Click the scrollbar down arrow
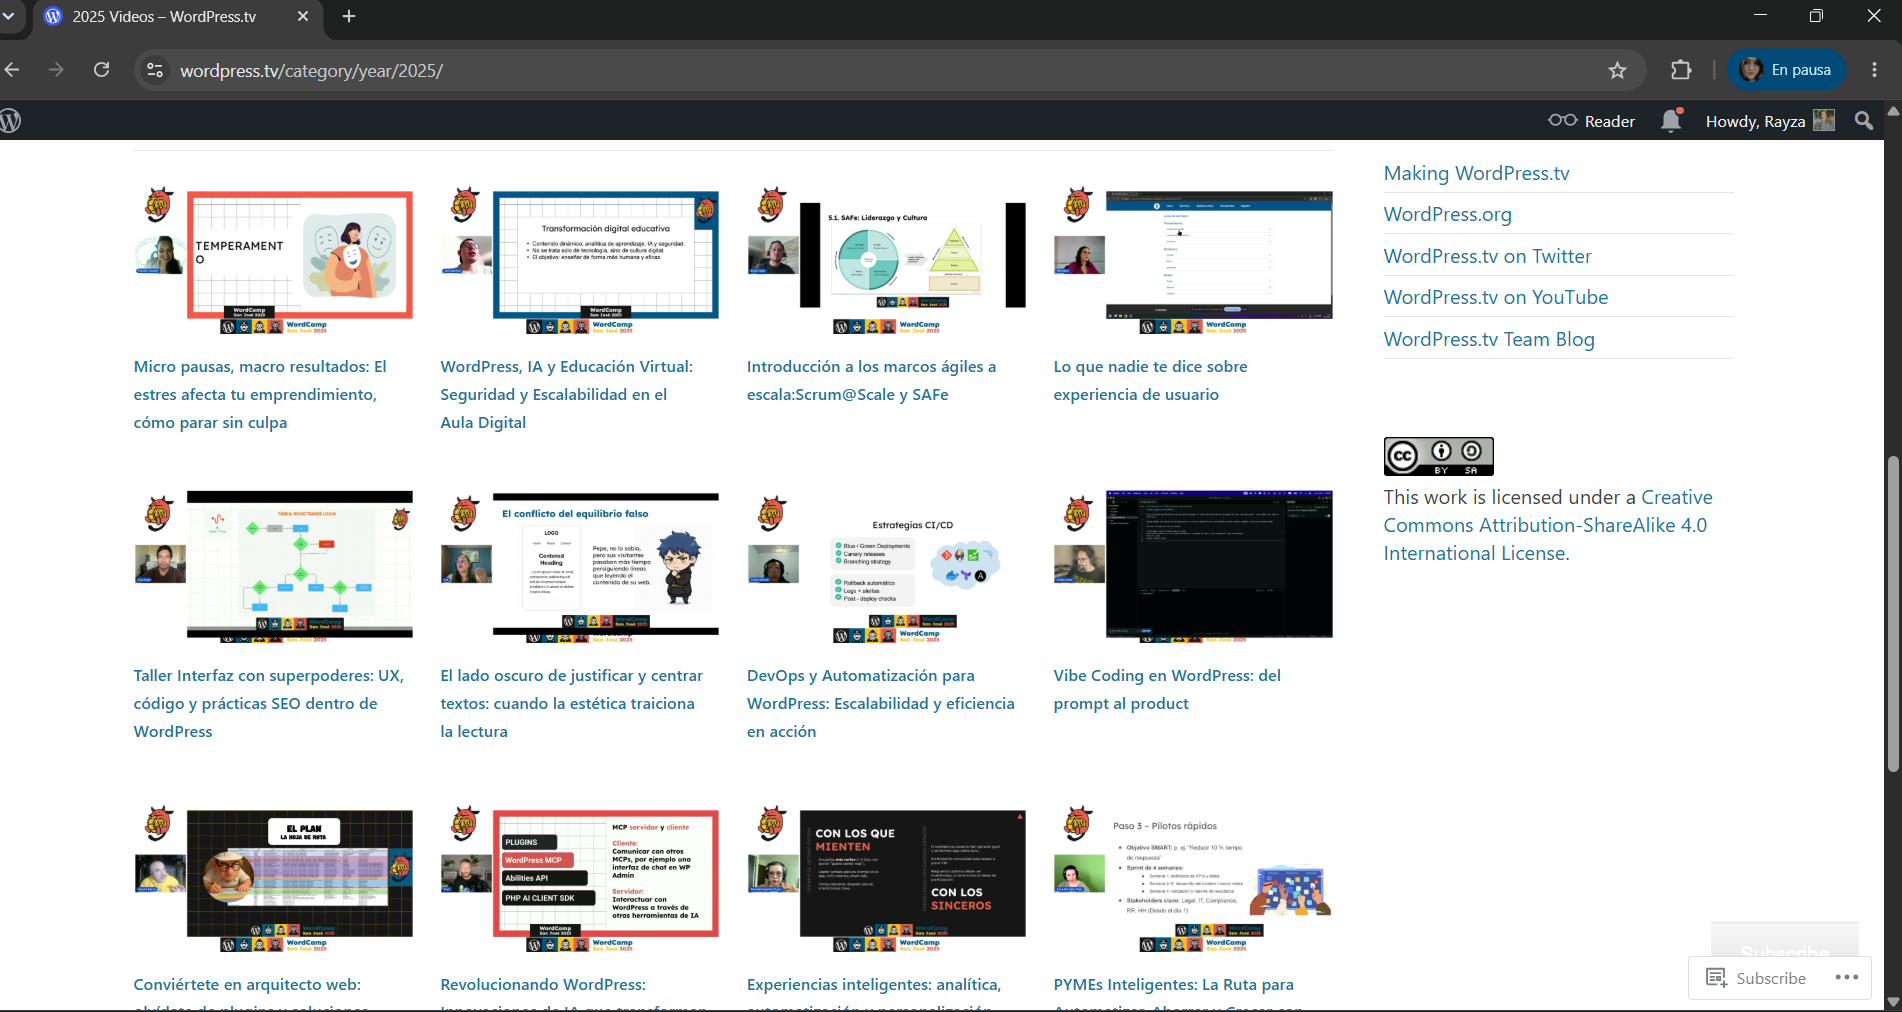The image size is (1902, 1012). 1892,1001
